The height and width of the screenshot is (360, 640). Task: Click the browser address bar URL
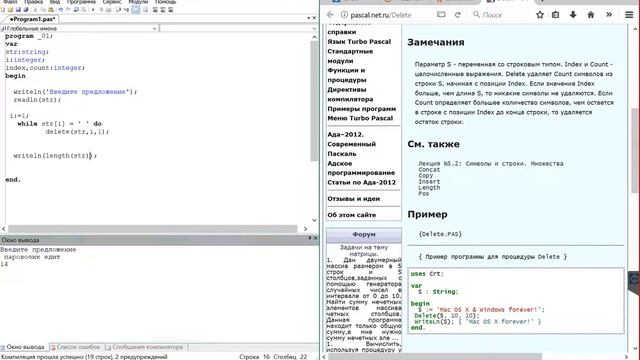[x=381, y=15]
